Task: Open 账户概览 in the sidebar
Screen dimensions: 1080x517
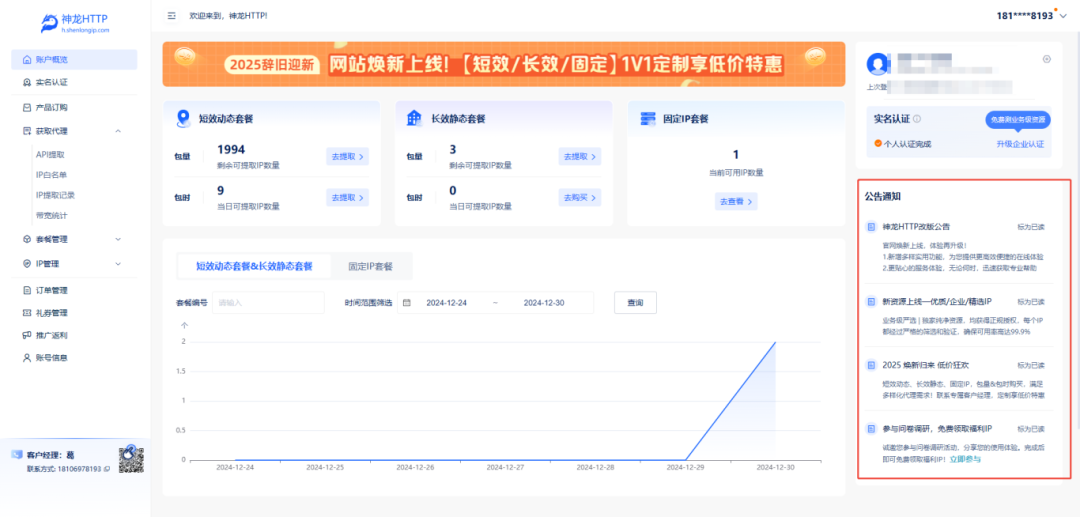Action: pyautogui.click(x=74, y=60)
